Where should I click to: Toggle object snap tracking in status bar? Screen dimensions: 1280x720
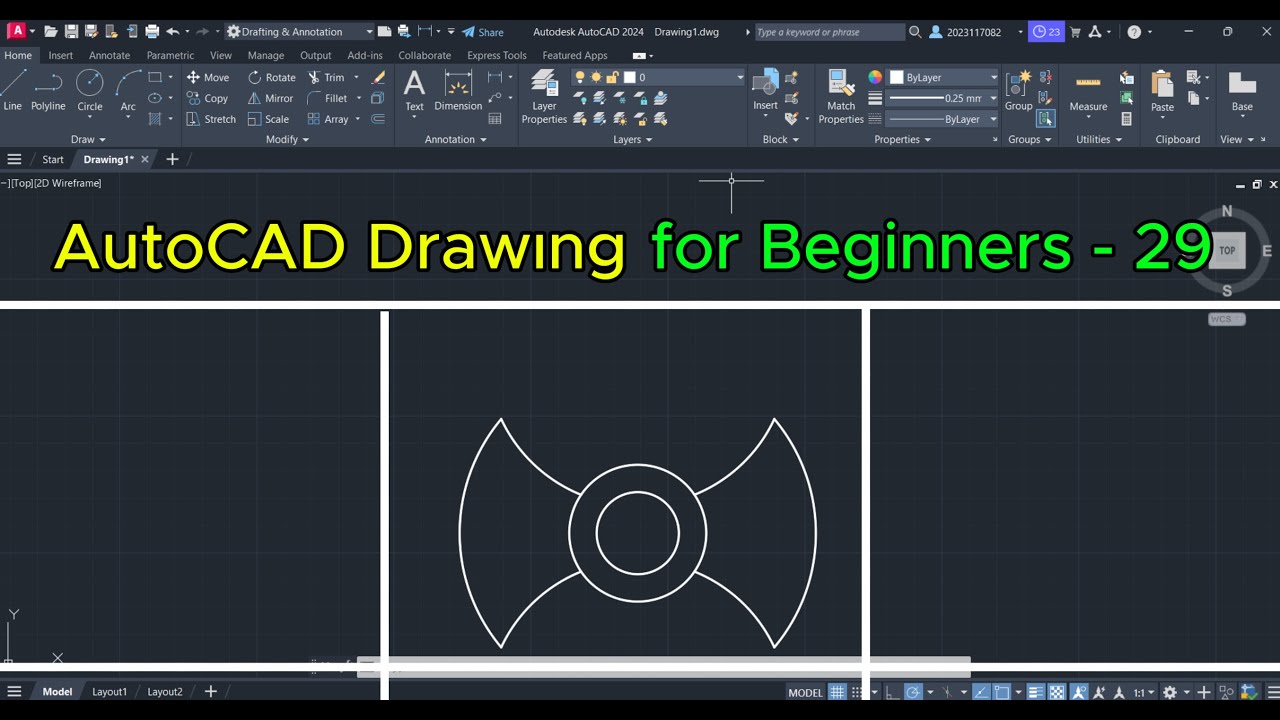click(x=981, y=692)
